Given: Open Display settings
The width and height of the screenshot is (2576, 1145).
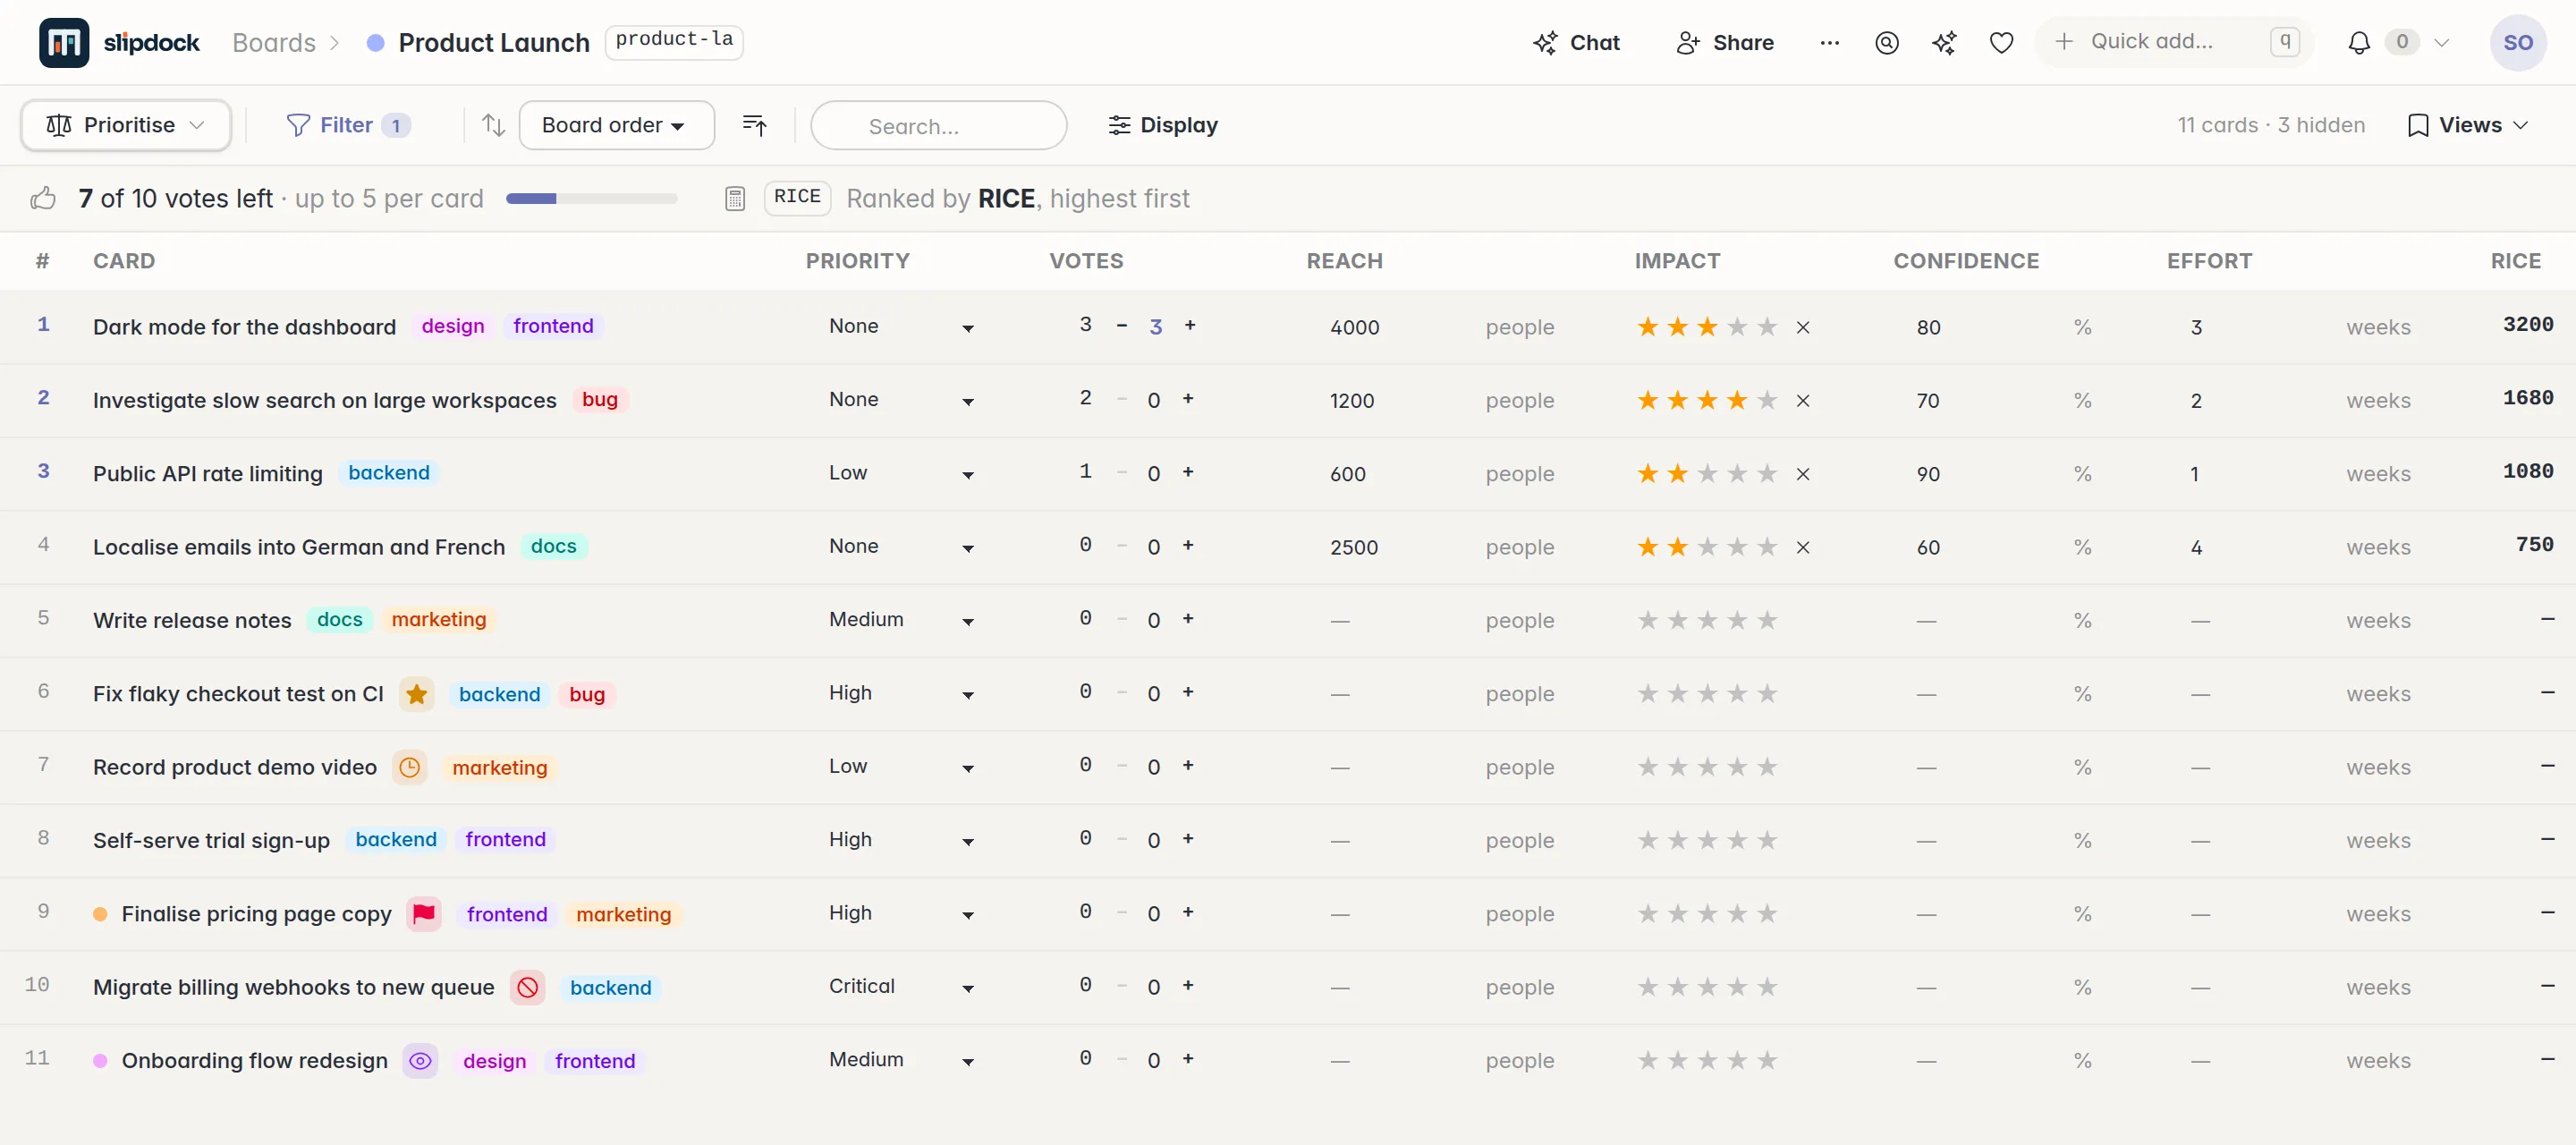Looking at the screenshot, I should coord(1163,125).
